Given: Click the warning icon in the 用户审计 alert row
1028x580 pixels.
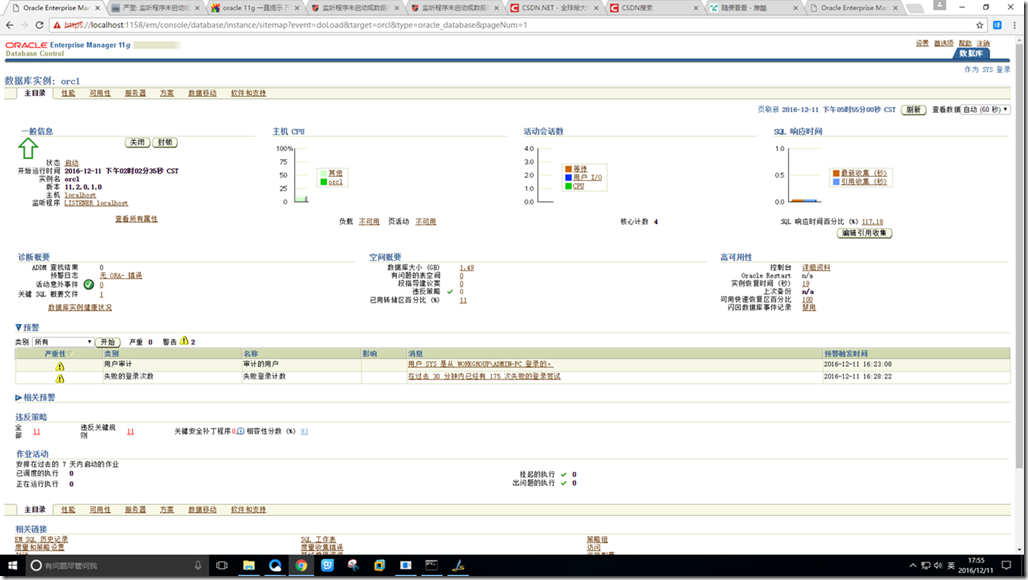Looking at the screenshot, I should click(60, 366).
